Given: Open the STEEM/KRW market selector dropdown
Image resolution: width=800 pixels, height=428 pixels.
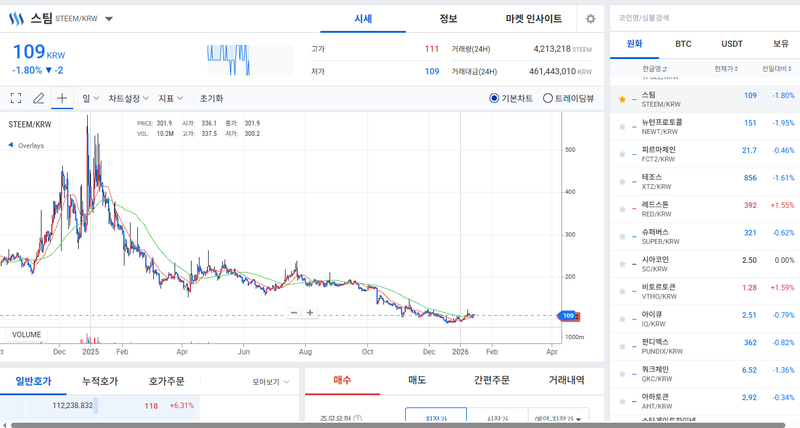Looking at the screenshot, I should 108,19.
